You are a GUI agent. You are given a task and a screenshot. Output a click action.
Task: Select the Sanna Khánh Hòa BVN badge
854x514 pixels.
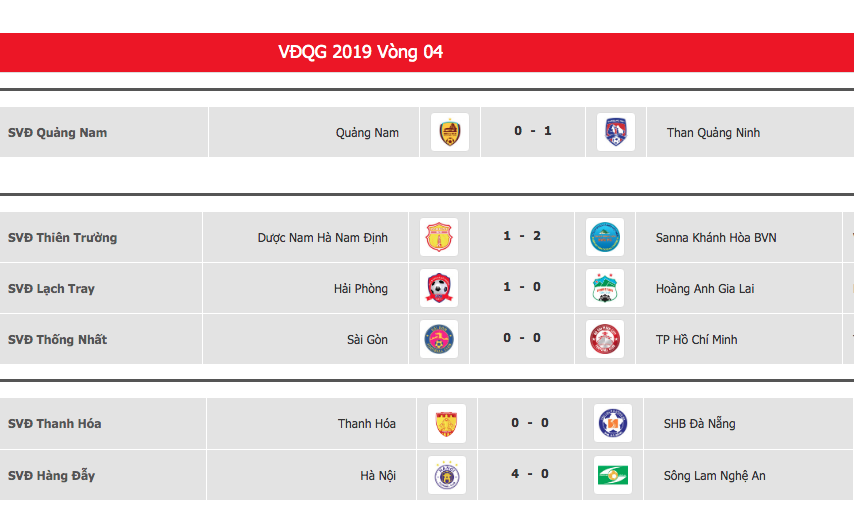(605, 237)
